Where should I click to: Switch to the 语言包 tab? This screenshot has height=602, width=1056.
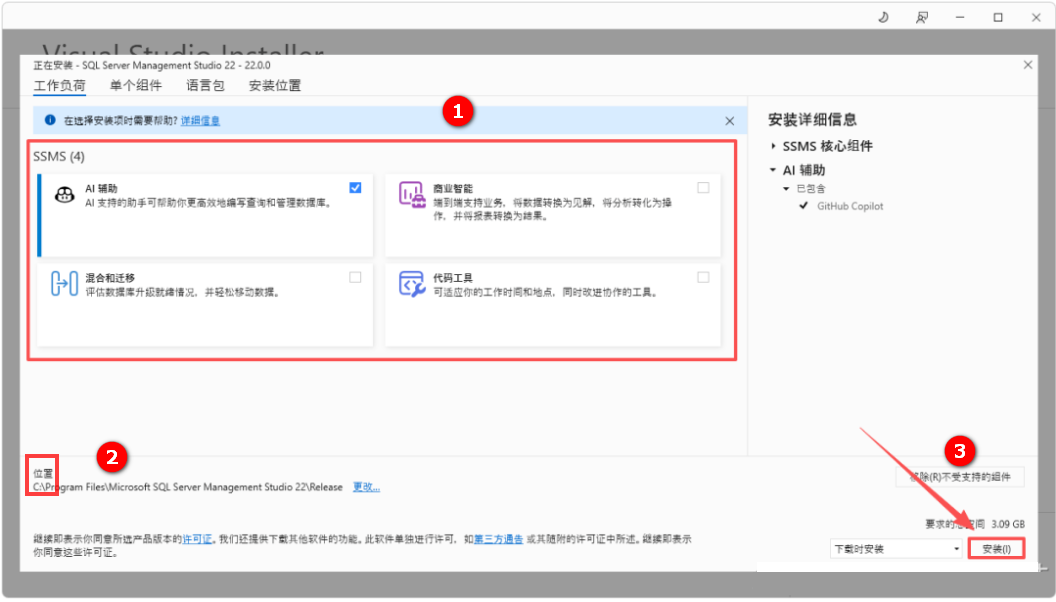coord(205,86)
